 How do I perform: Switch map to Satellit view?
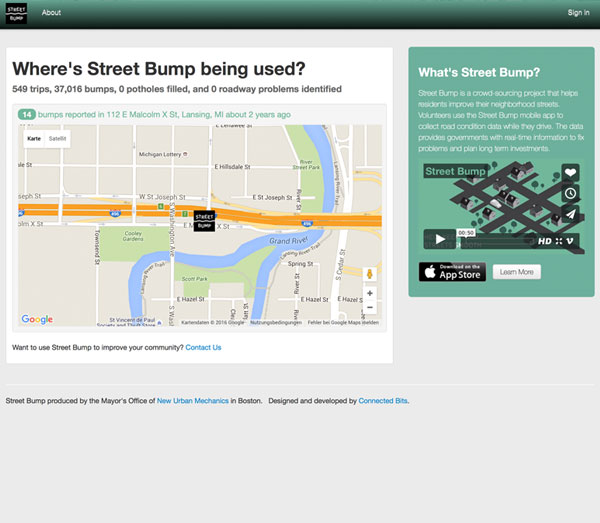tap(57, 138)
